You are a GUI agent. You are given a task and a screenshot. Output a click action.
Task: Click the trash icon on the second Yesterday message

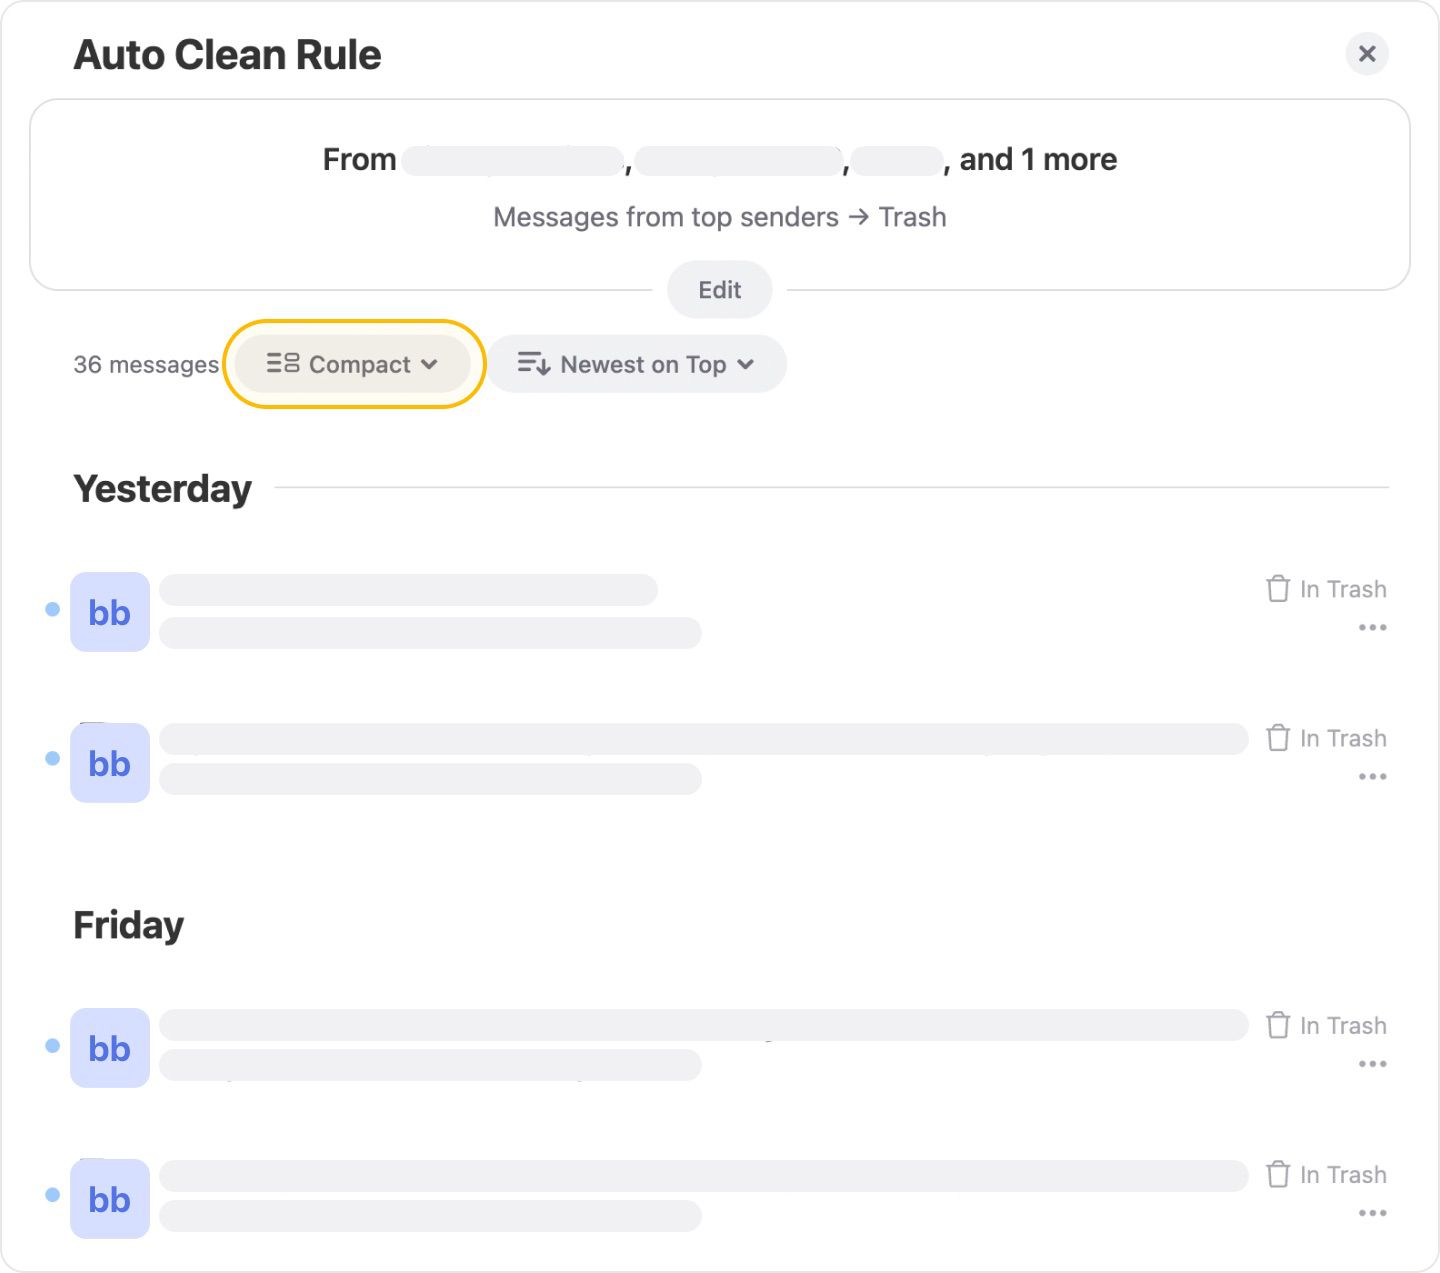(x=1277, y=738)
